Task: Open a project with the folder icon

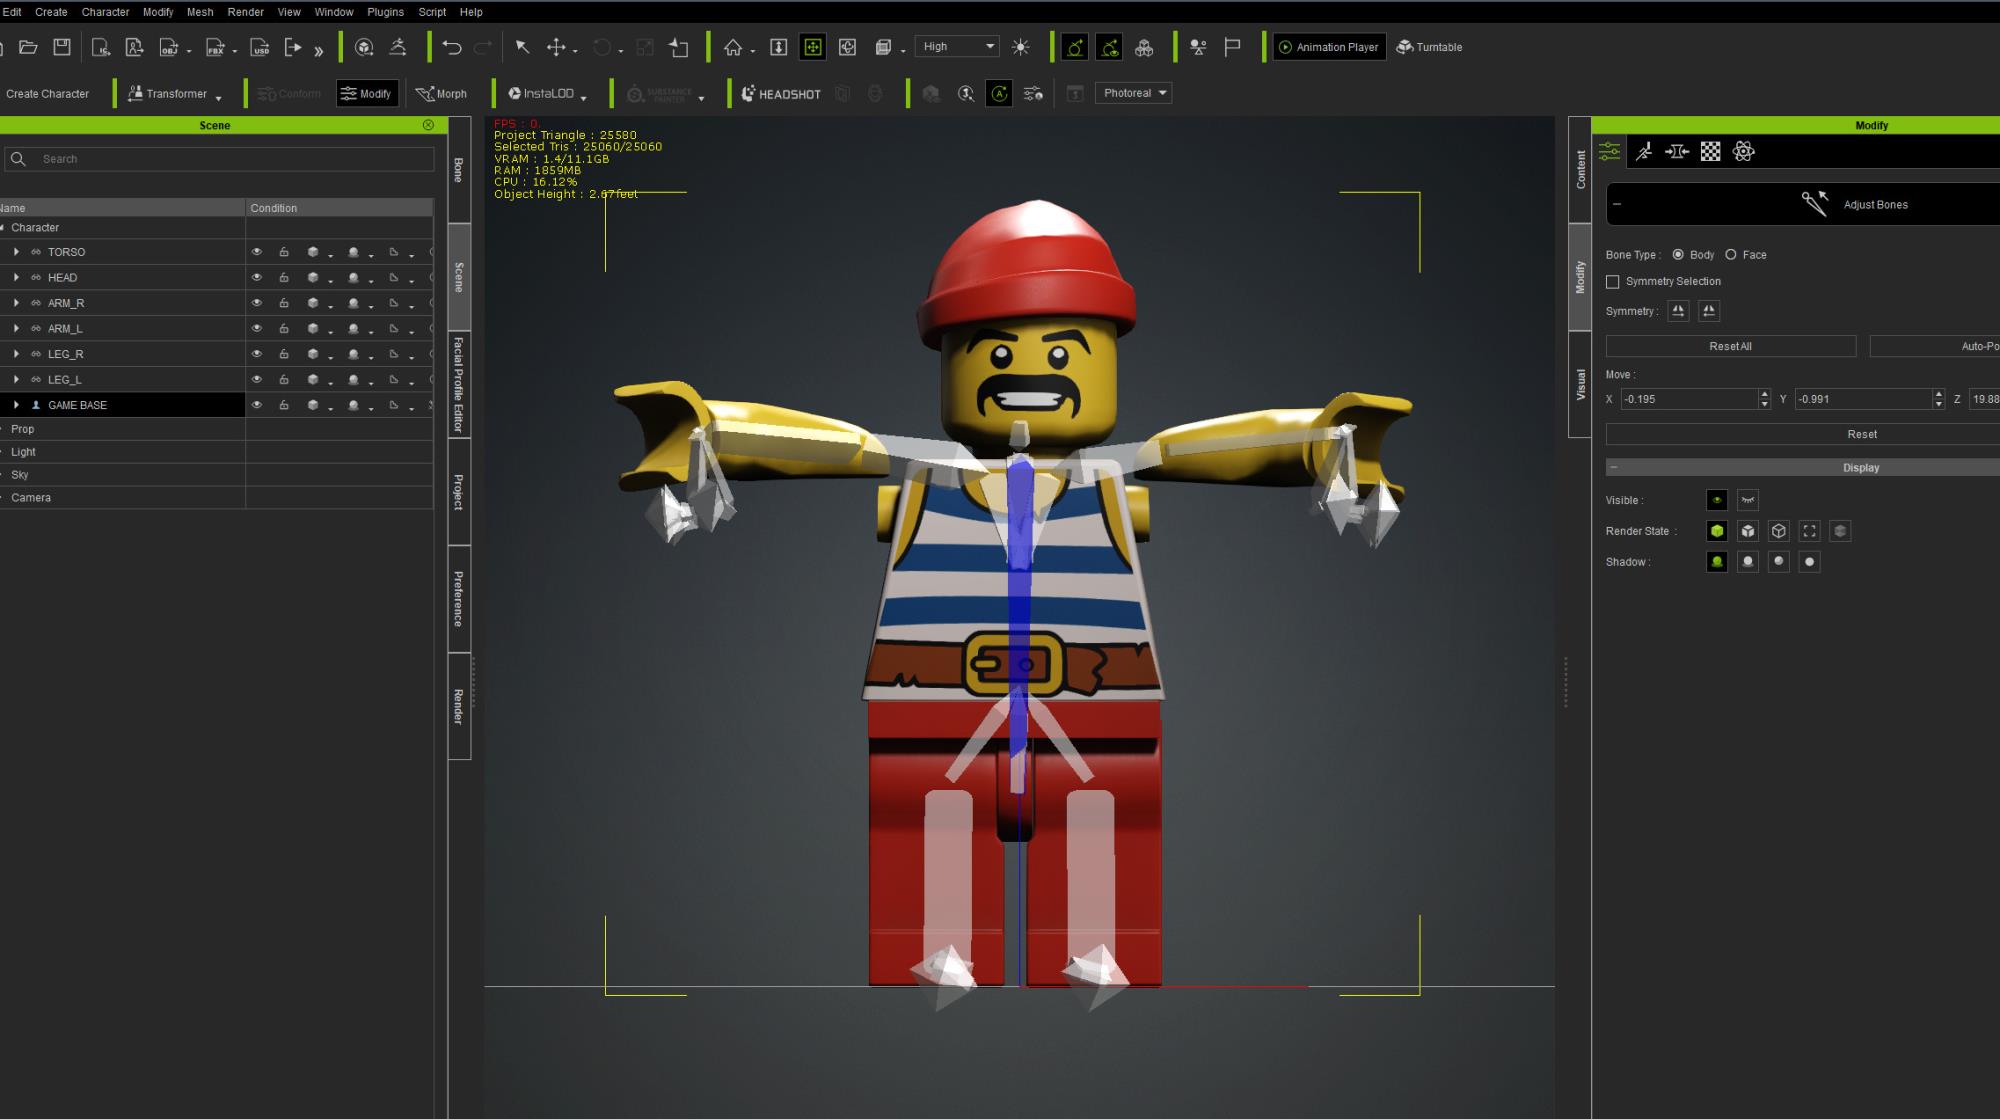Action: coord(28,47)
